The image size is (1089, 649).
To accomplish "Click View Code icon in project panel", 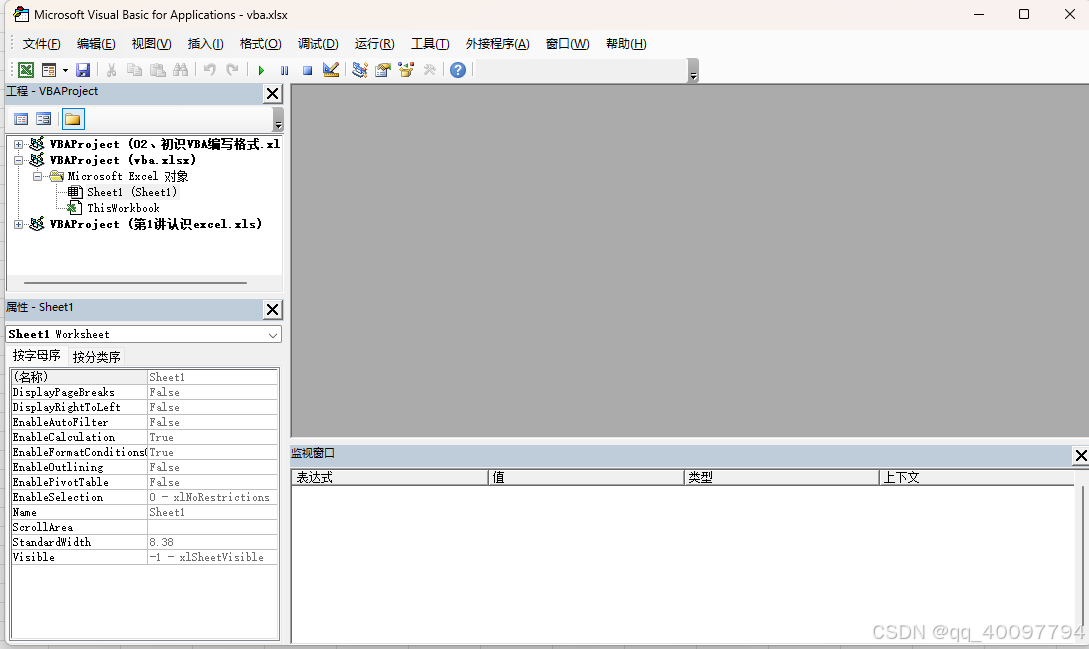I will tap(22, 119).
